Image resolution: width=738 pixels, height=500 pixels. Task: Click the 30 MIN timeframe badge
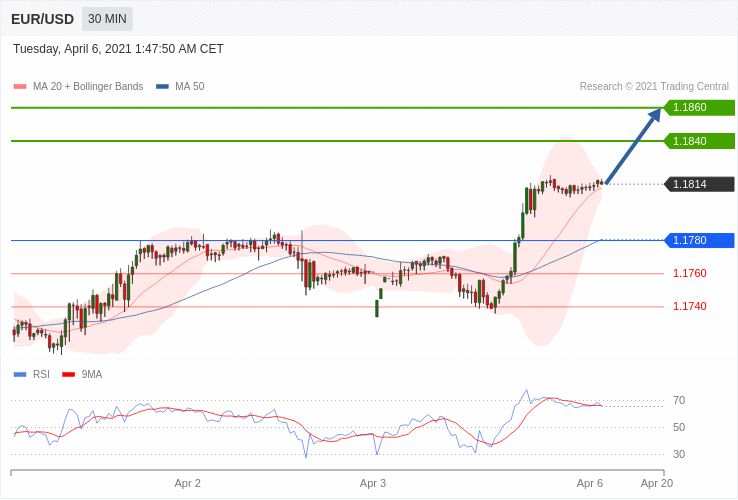(x=107, y=19)
